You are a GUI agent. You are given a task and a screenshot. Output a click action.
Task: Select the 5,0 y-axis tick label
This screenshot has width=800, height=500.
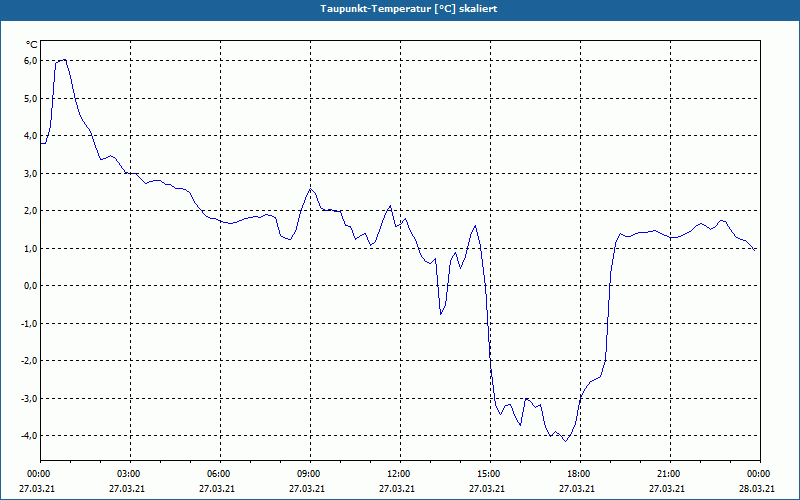(x=31, y=98)
